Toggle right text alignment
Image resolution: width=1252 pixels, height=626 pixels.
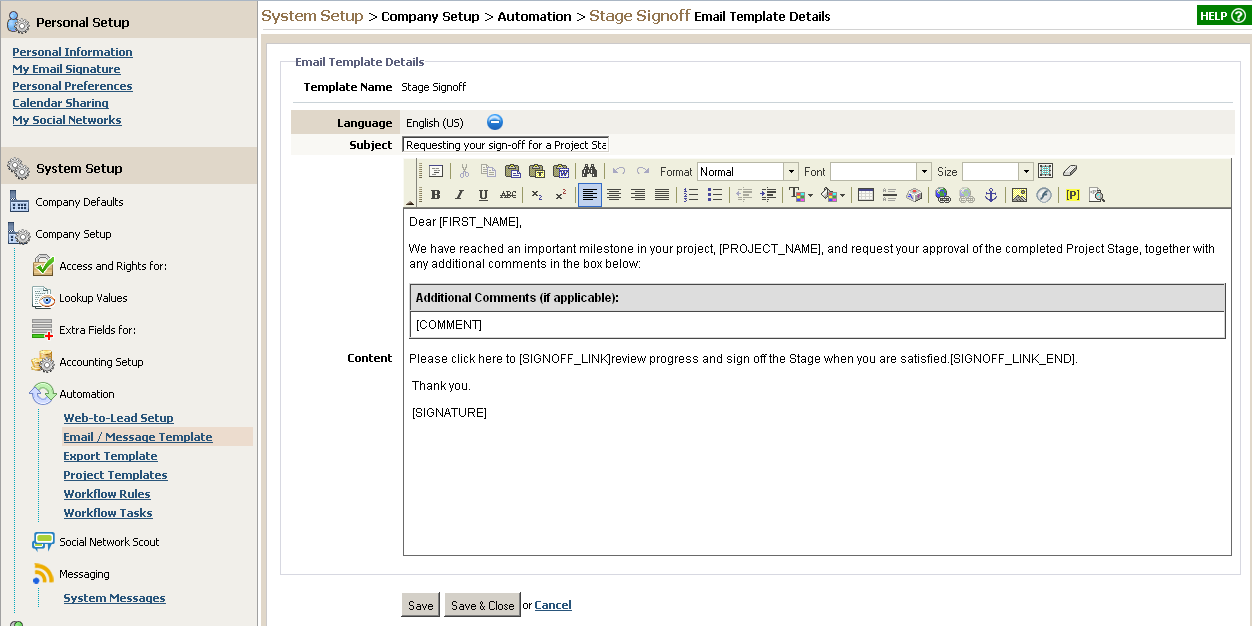tap(638, 195)
